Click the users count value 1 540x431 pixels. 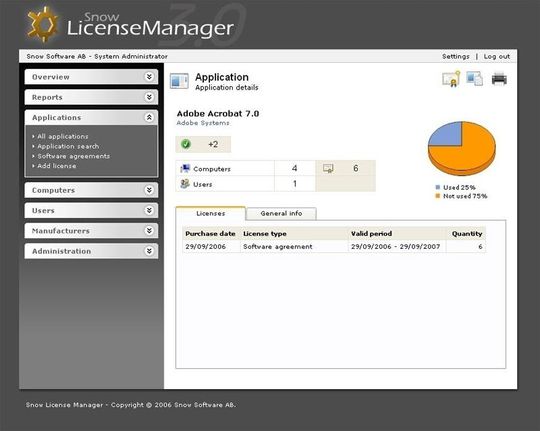(x=295, y=184)
